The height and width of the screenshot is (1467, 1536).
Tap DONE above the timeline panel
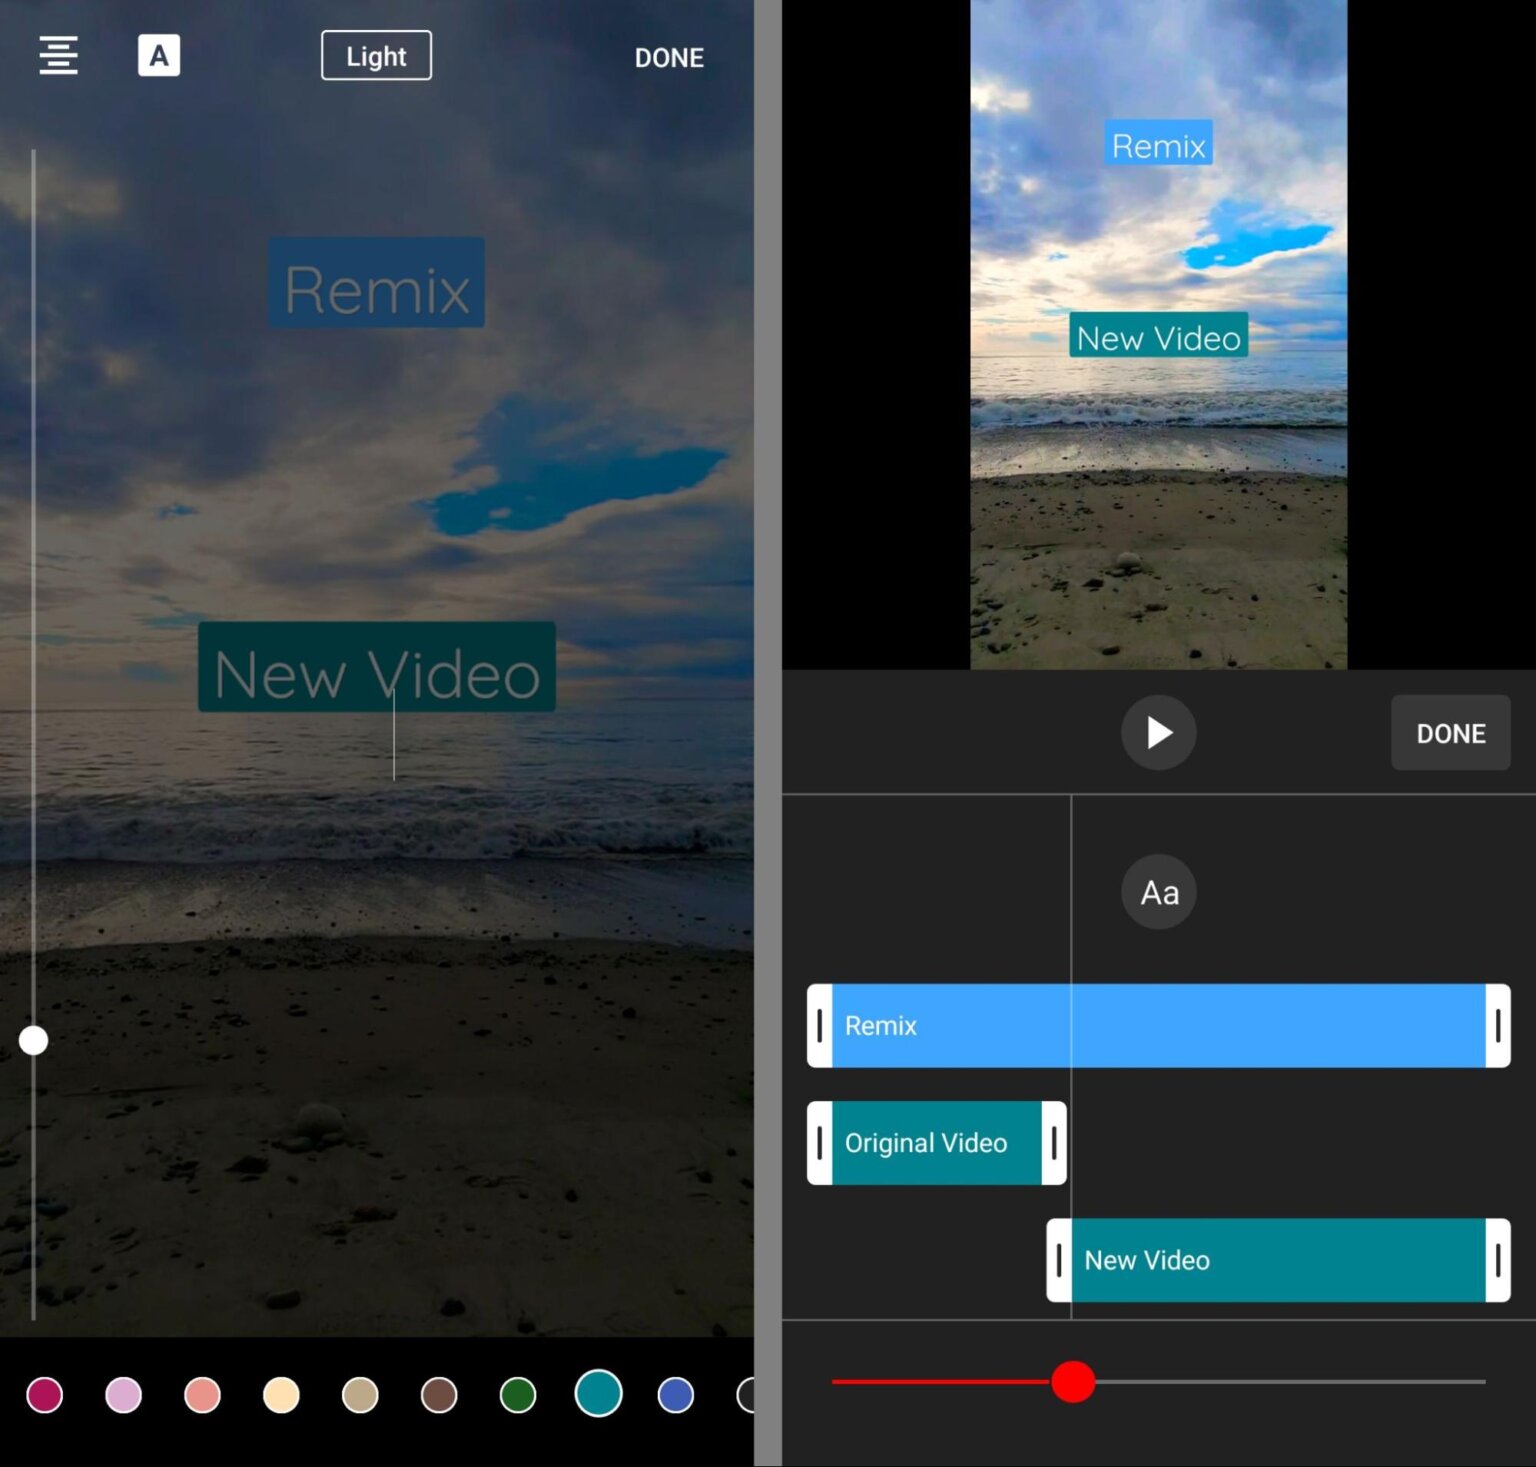[x=1450, y=732]
